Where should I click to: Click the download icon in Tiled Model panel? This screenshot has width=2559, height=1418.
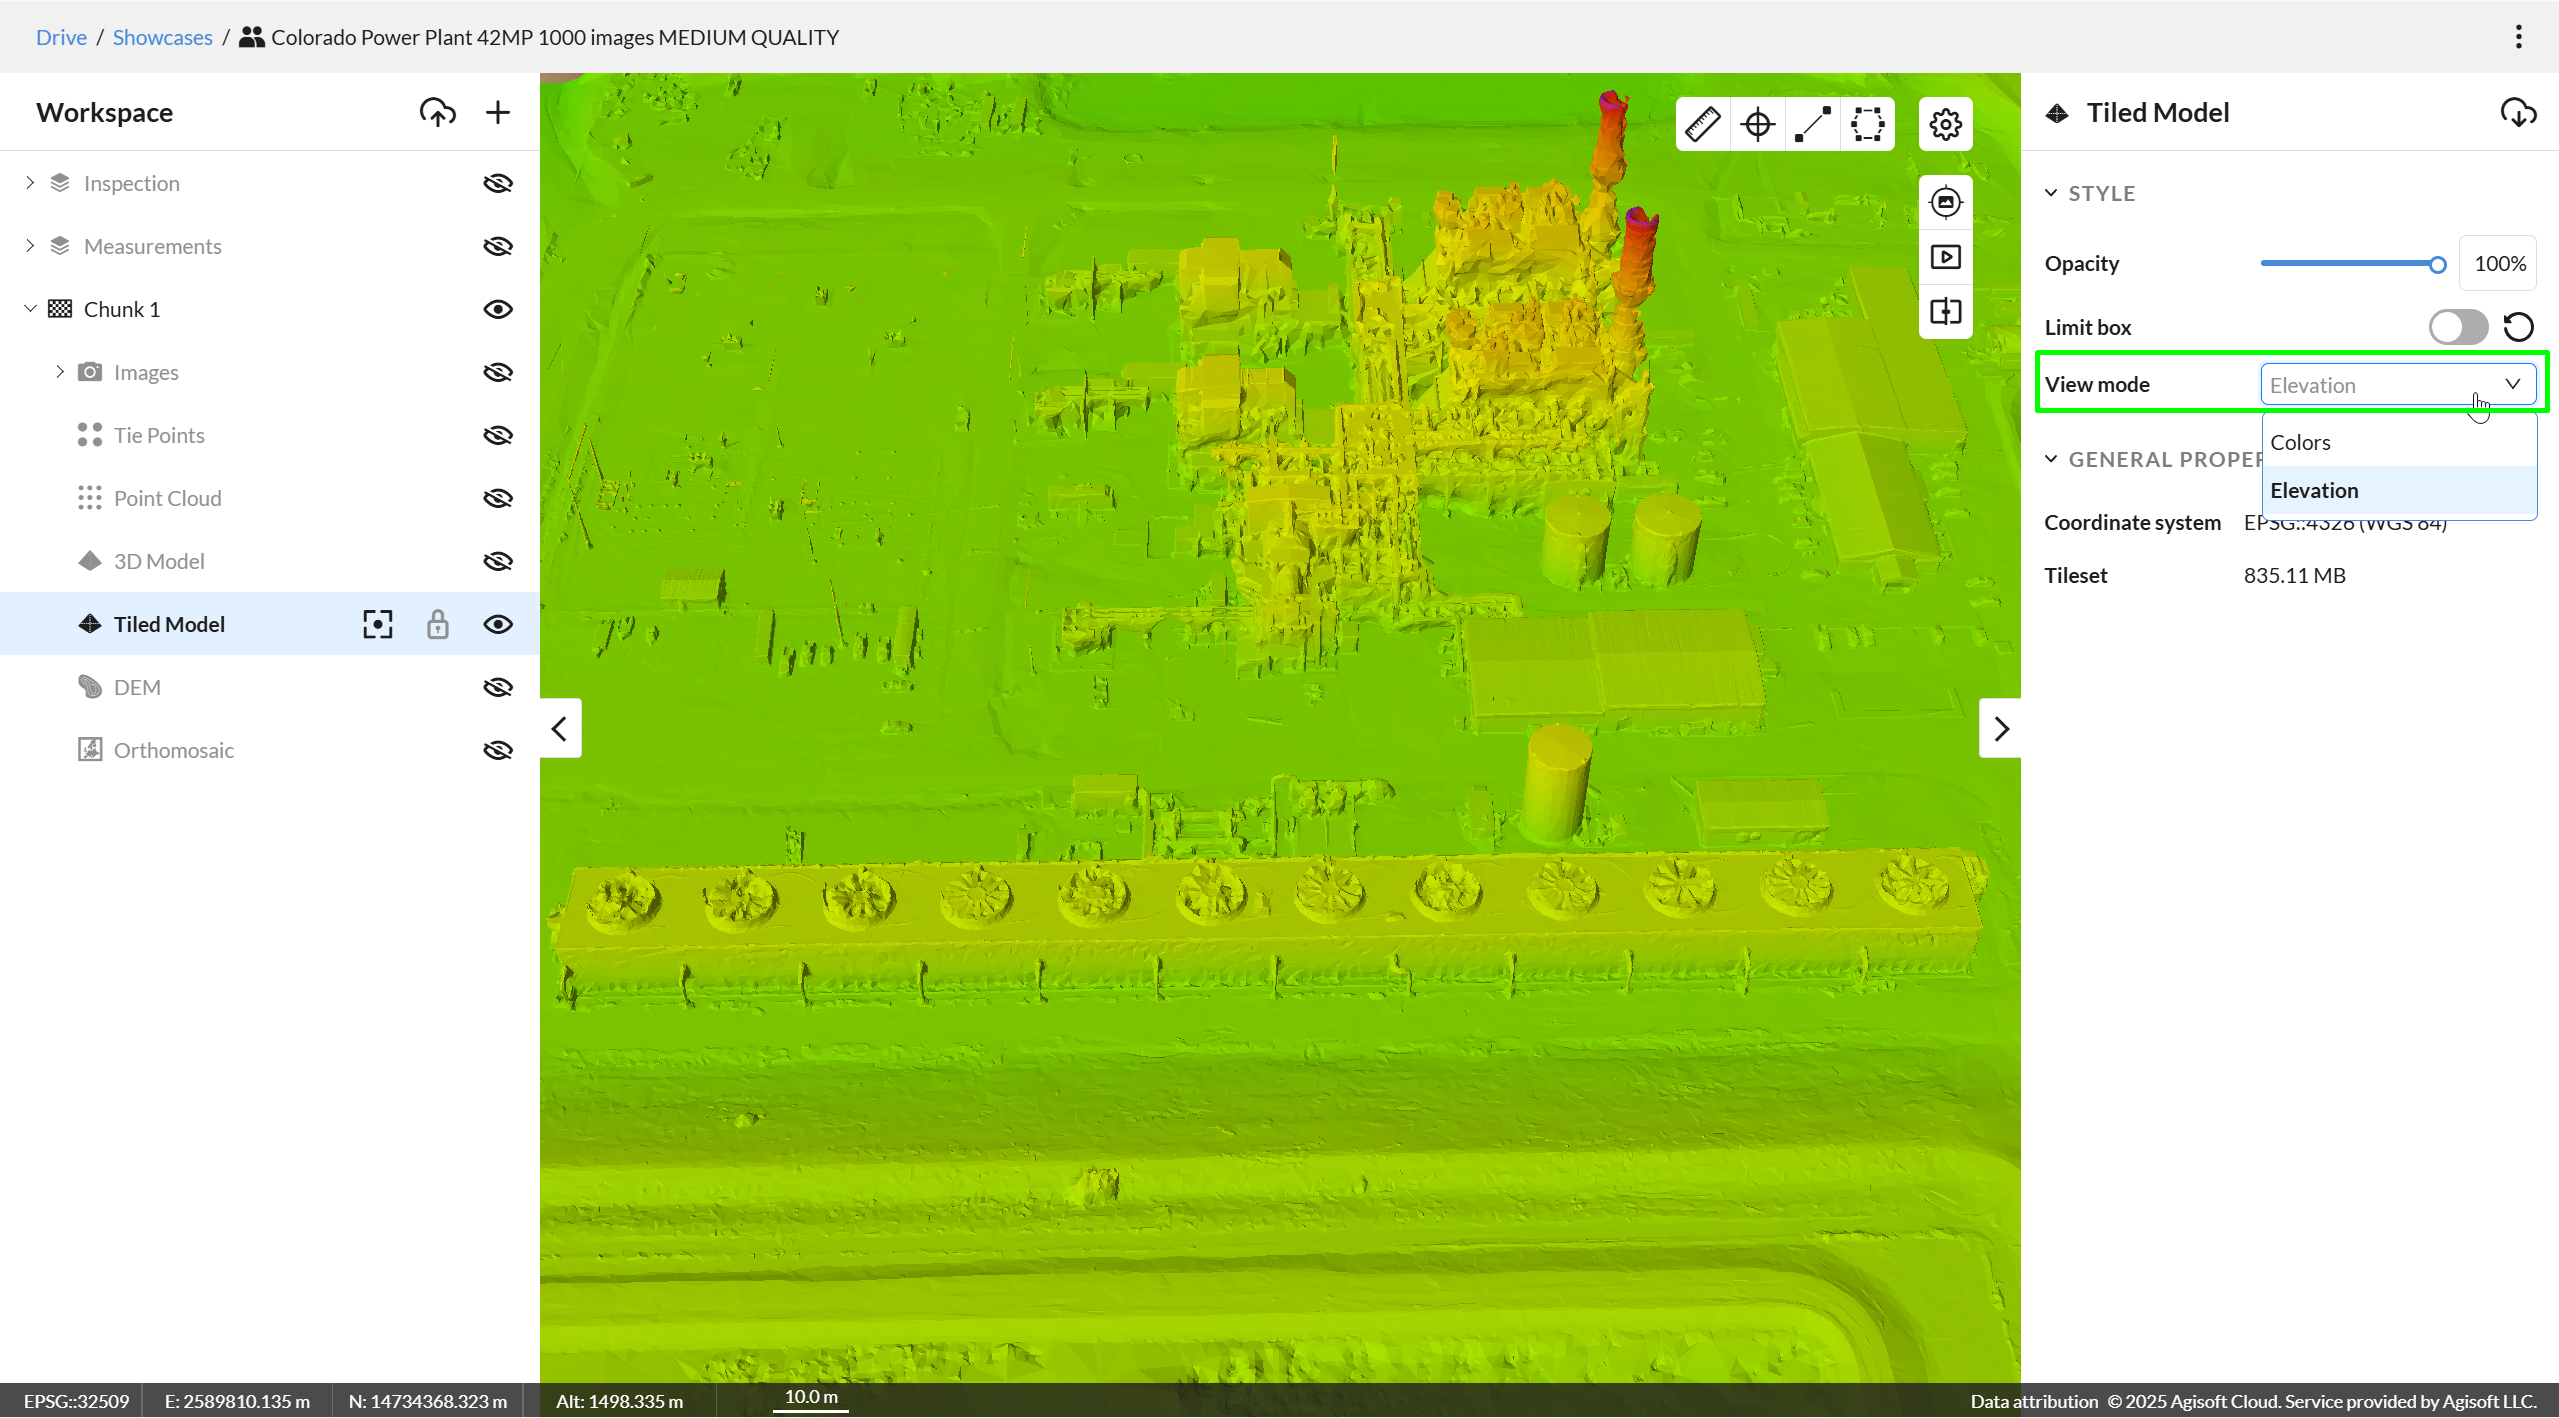coord(2517,112)
